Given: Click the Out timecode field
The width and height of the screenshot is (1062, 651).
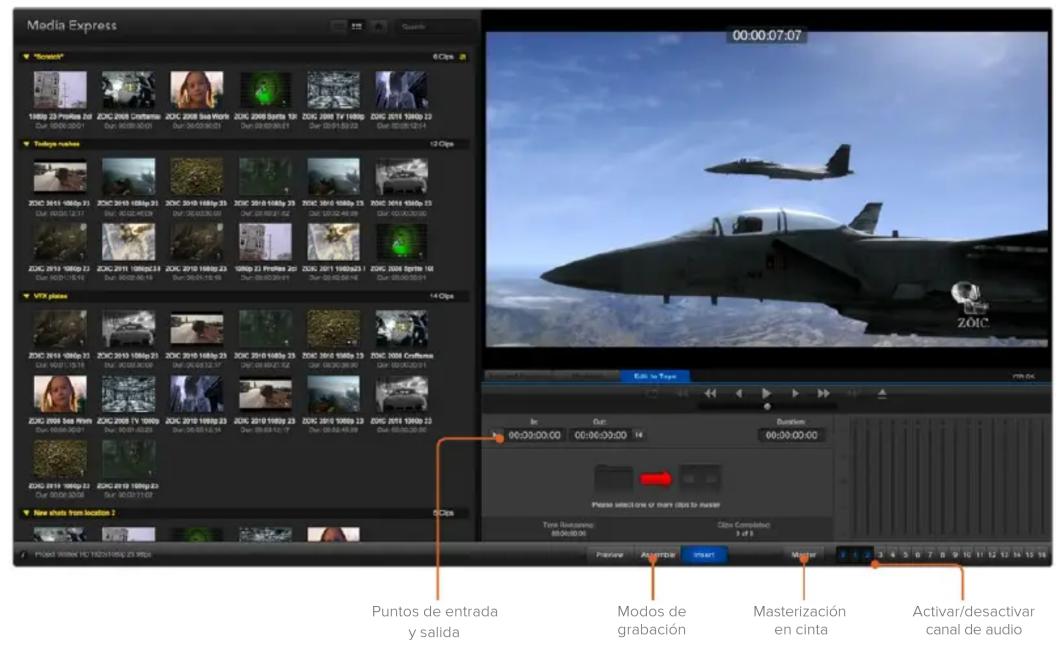Looking at the screenshot, I should coord(601,436).
